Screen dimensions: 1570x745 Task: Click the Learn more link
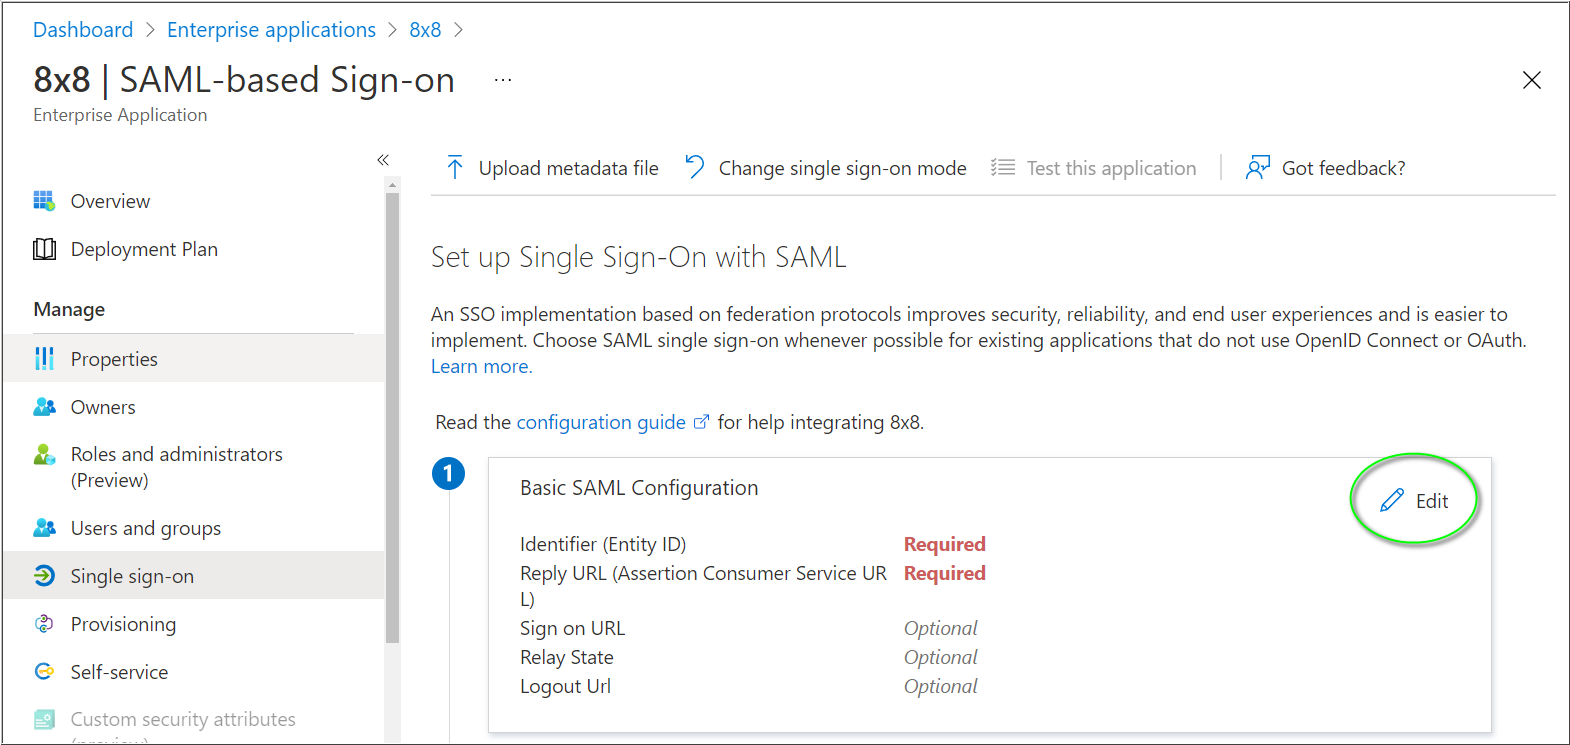tap(481, 366)
